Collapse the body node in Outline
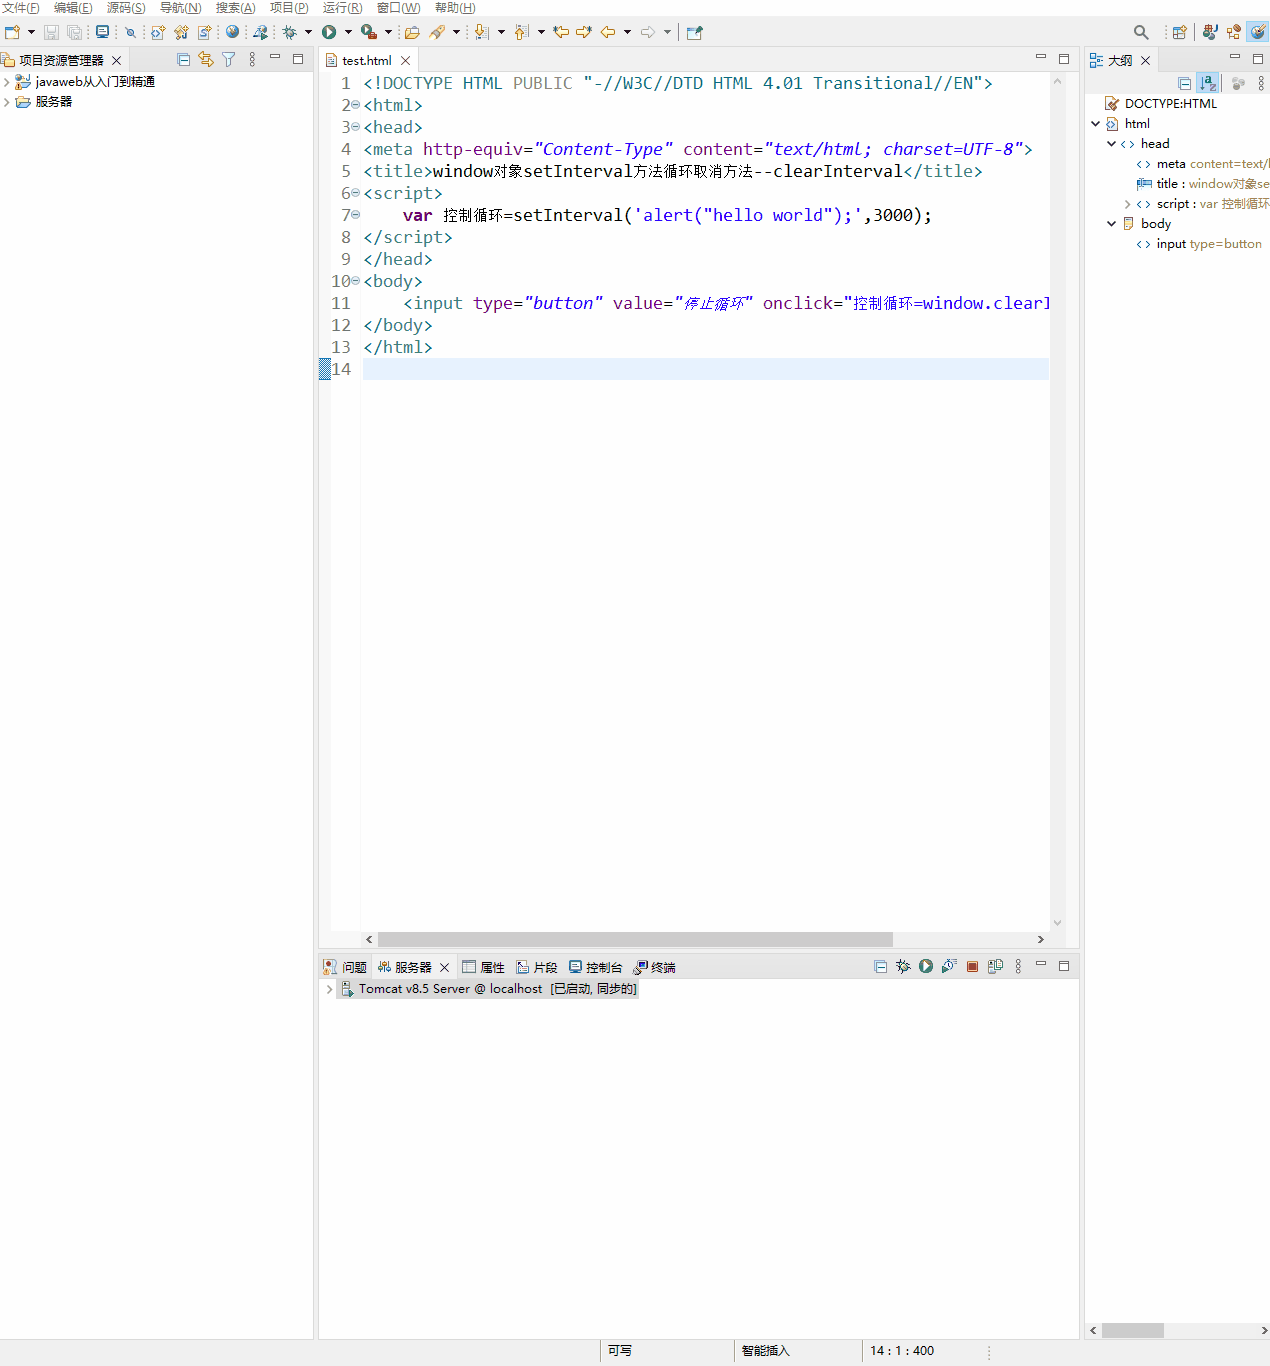The image size is (1270, 1366). (1111, 224)
